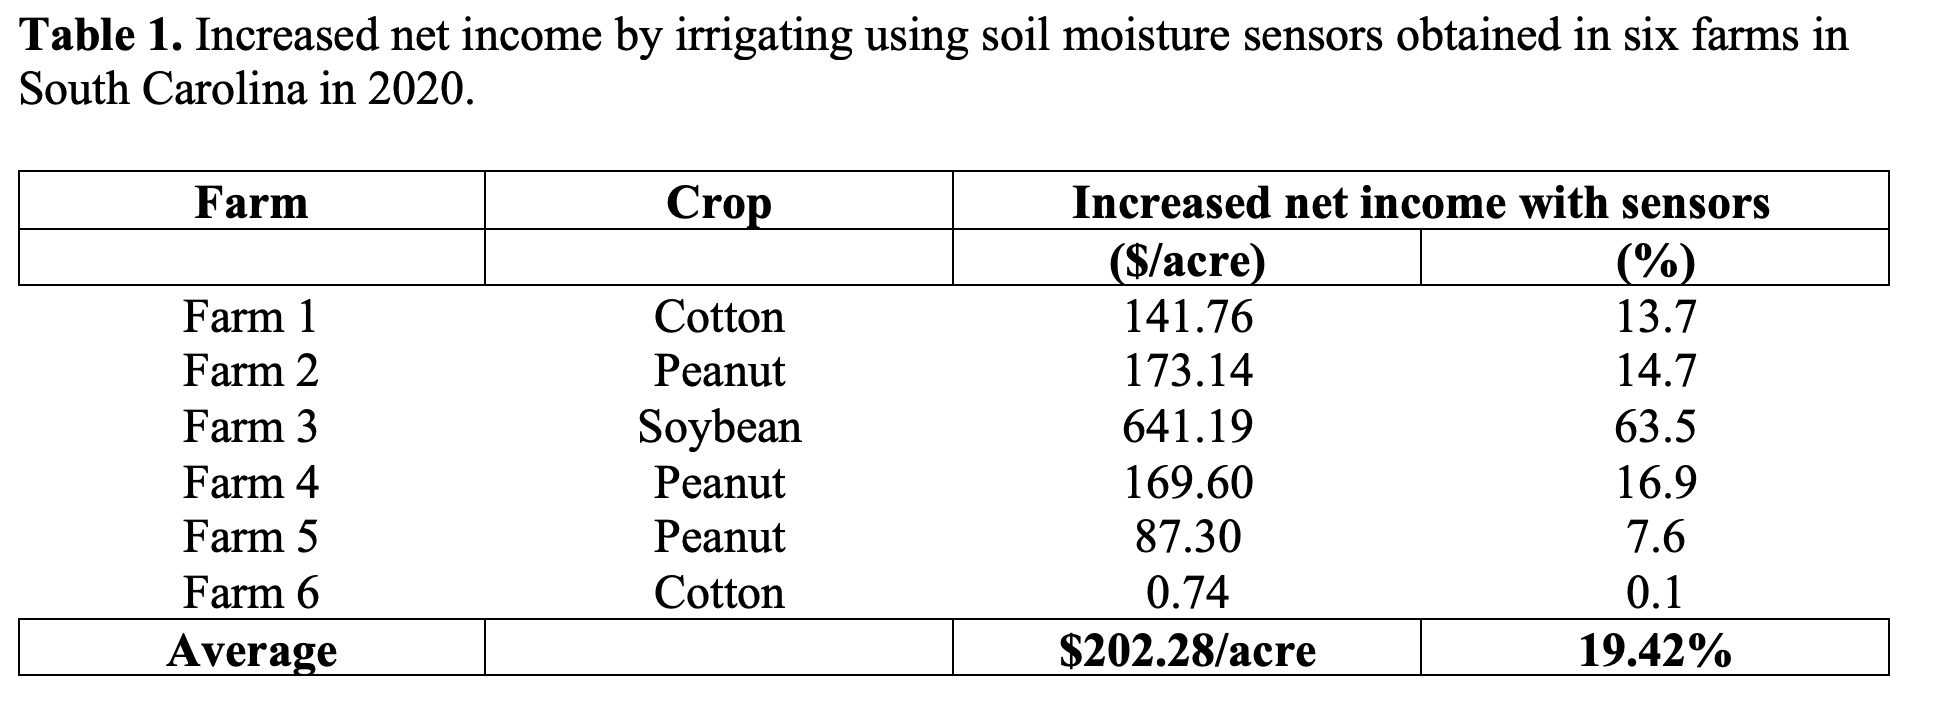
Task: Click the 641.19 dollar value
Action: point(1187,427)
